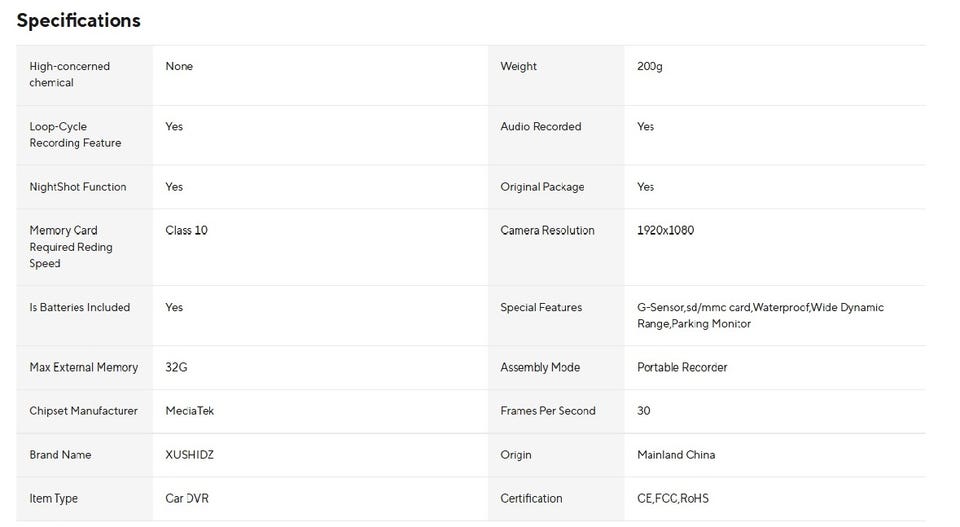Viewport: 960px width, 527px height.
Task: Click the Specifications heading
Action: click(x=78, y=20)
